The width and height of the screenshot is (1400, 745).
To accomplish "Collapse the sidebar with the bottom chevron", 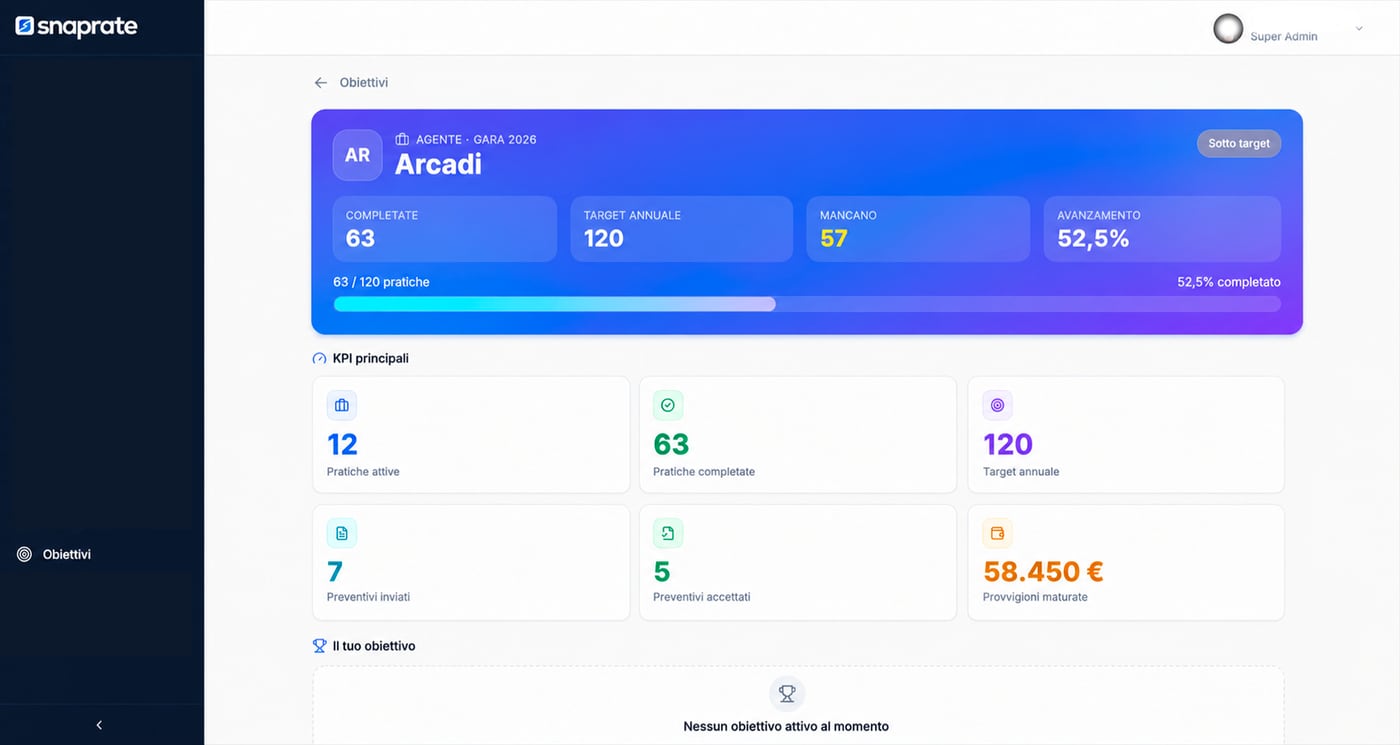I will 99,725.
